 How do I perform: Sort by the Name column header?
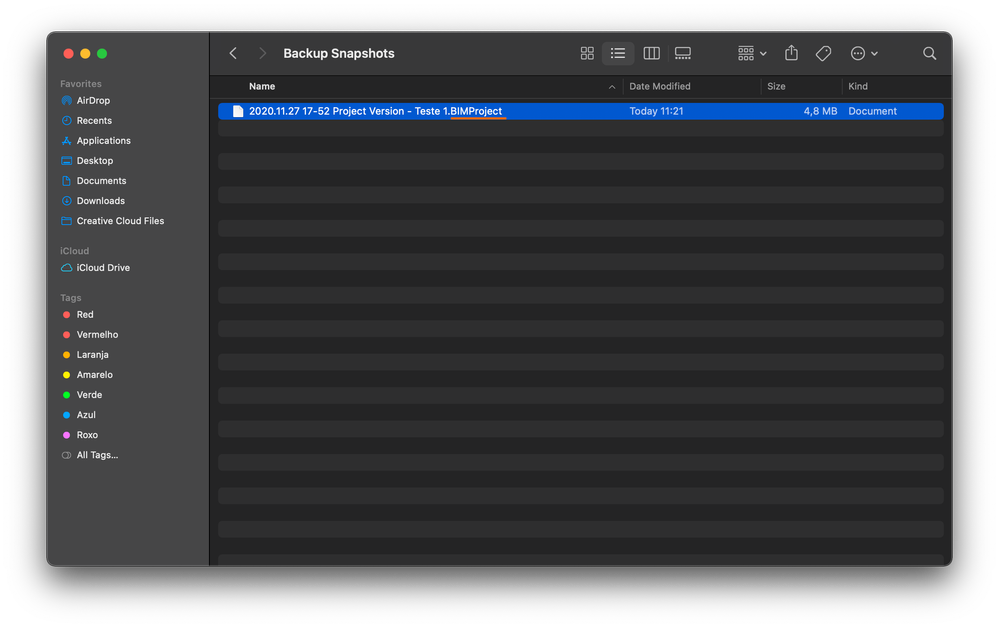[x=262, y=87]
